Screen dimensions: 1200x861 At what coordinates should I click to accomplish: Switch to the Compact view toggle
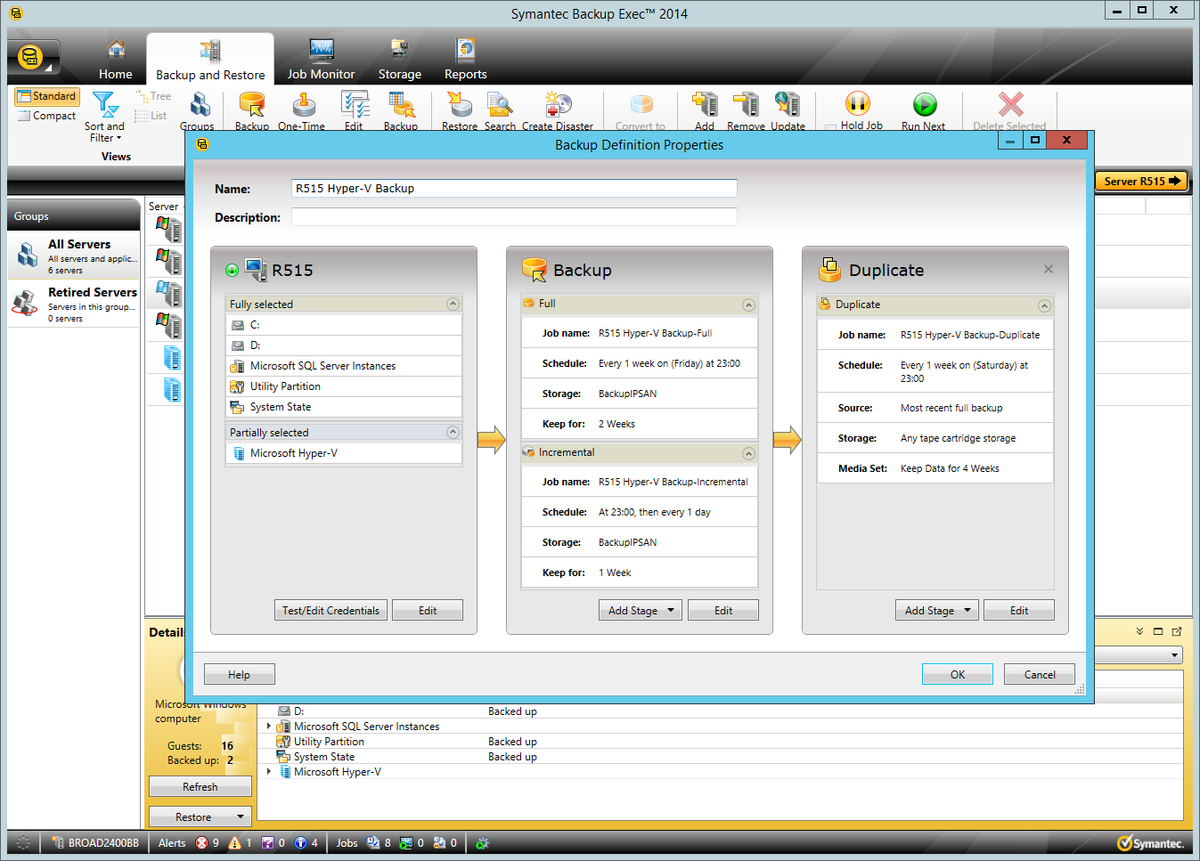[46, 115]
